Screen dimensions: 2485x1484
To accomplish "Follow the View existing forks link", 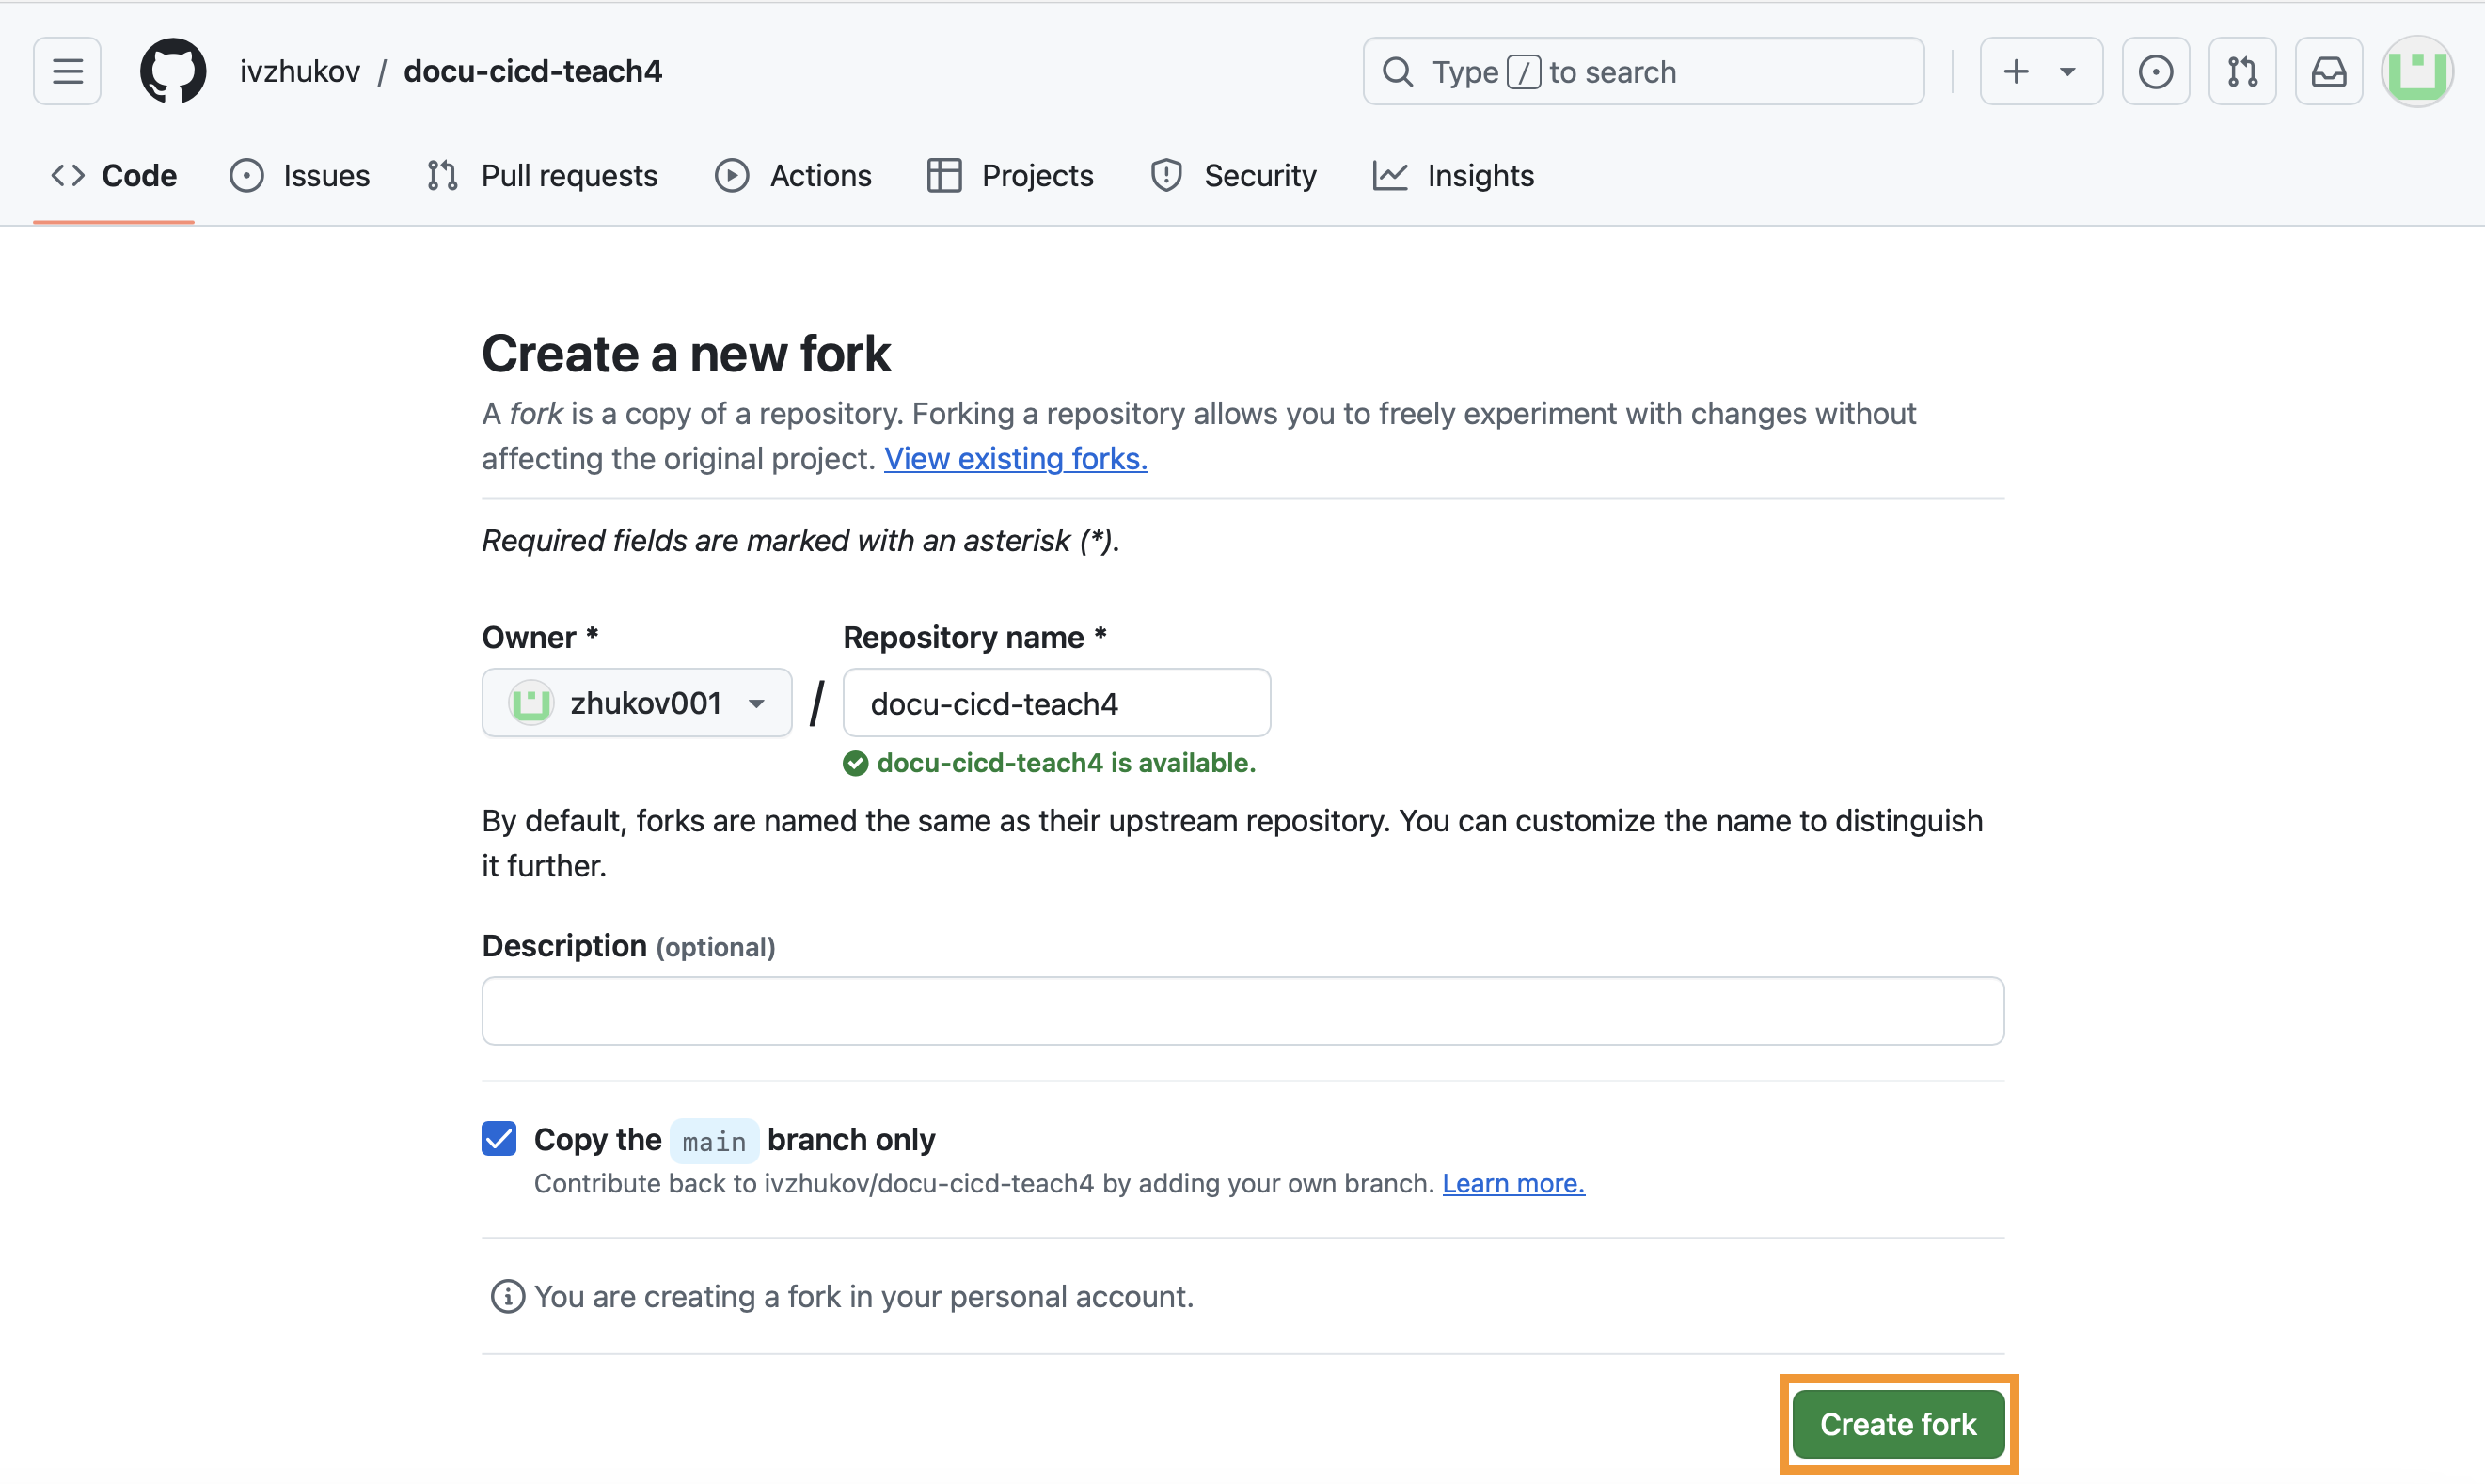I will [x=1015, y=459].
